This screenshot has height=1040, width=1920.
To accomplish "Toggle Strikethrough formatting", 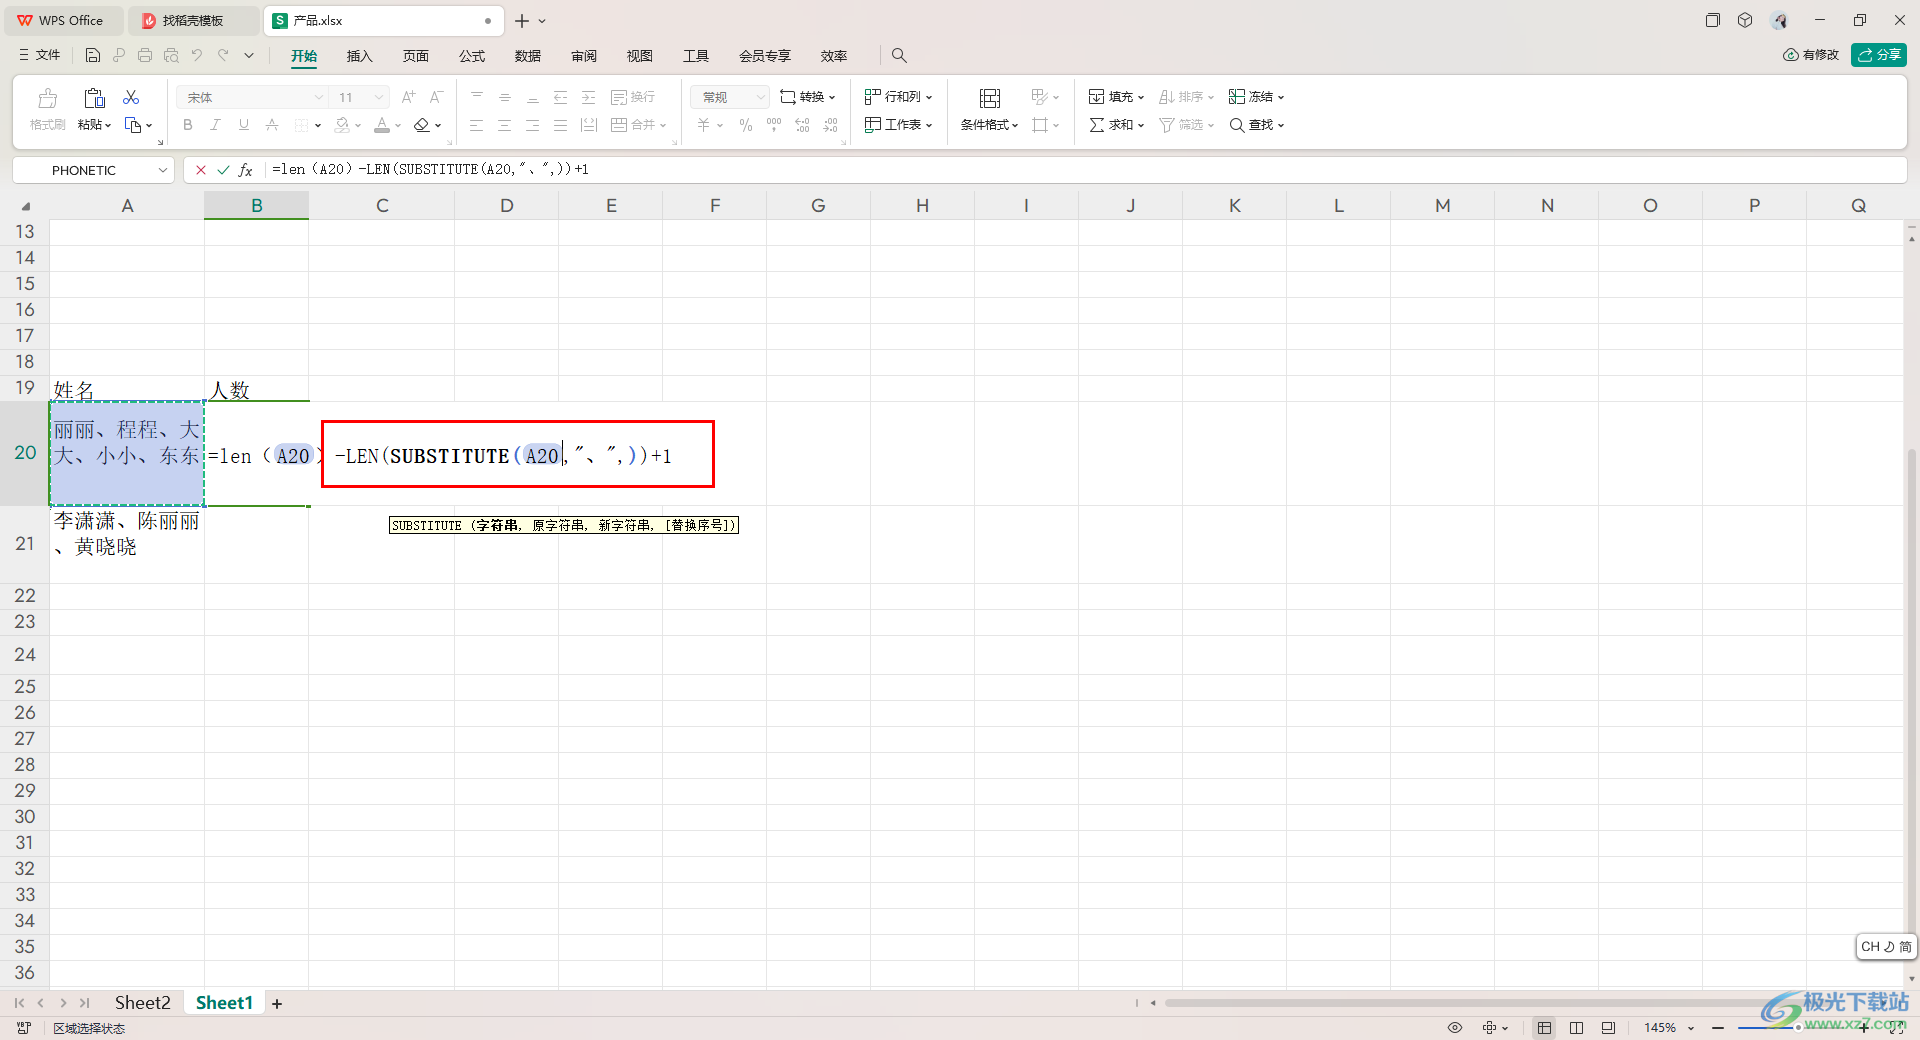I will pyautogui.click(x=272, y=125).
